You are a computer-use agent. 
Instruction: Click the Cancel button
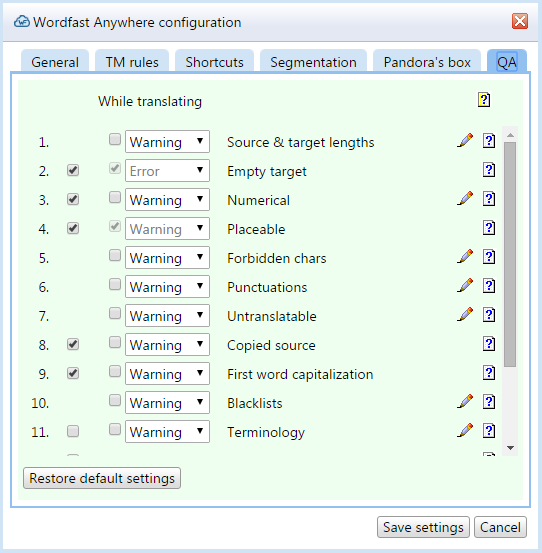click(x=500, y=527)
